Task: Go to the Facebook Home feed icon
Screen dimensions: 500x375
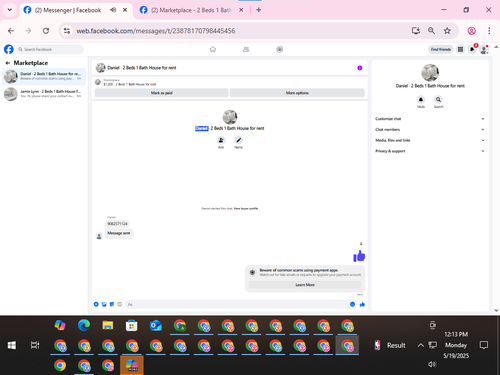Action: pyautogui.click(x=213, y=49)
